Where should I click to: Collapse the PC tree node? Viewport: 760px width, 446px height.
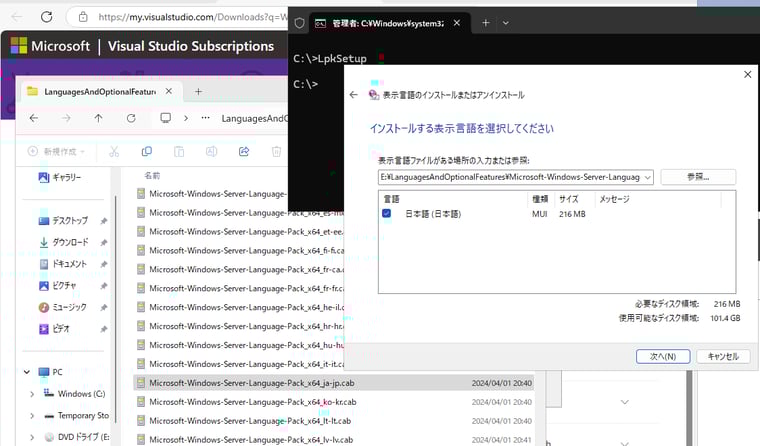tap(27, 372)
